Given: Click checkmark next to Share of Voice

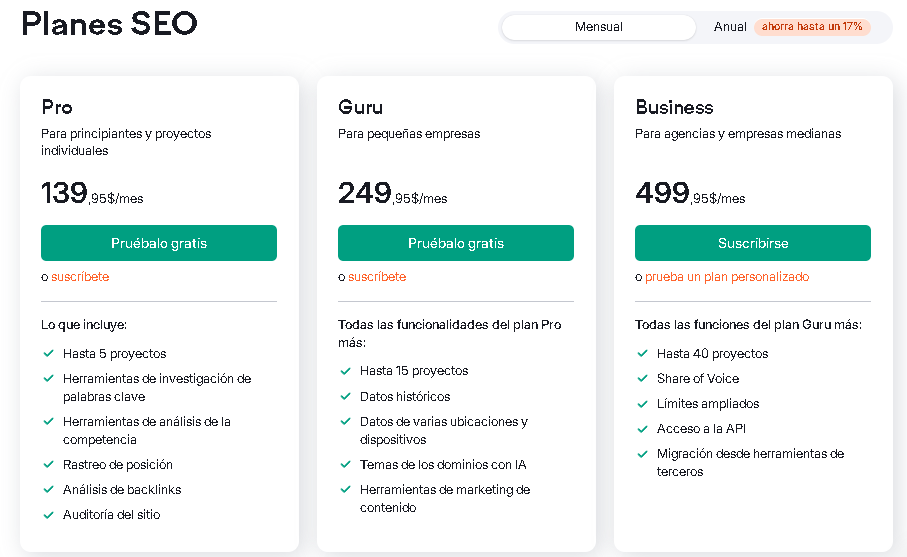Looking at the screenshot, I should [x=642, y=378].
